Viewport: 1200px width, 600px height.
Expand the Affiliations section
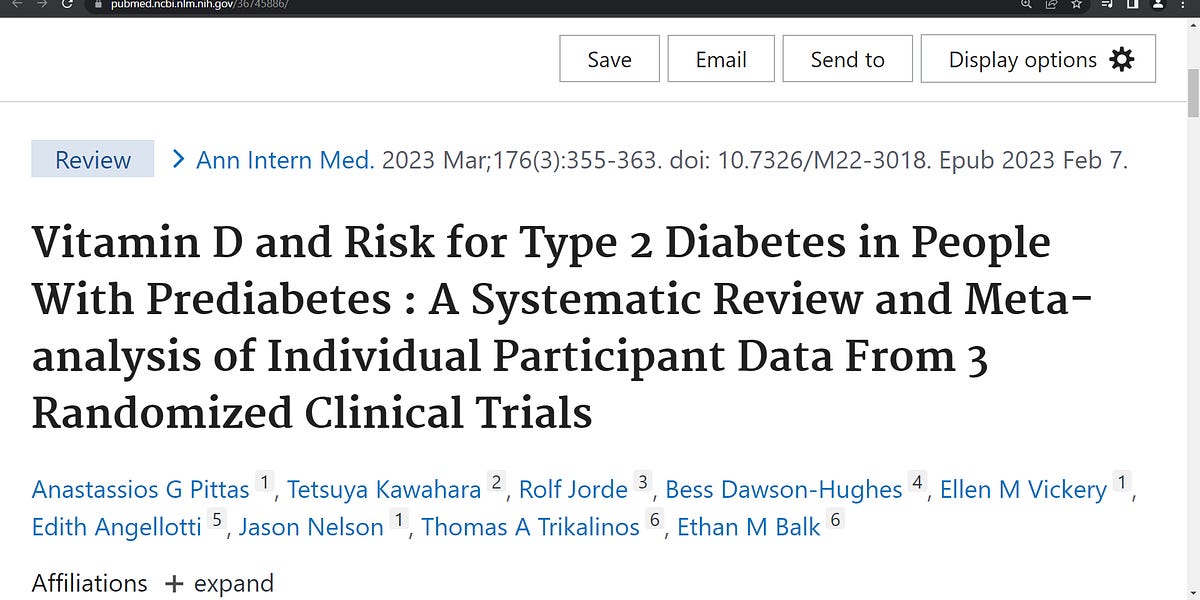219,583
